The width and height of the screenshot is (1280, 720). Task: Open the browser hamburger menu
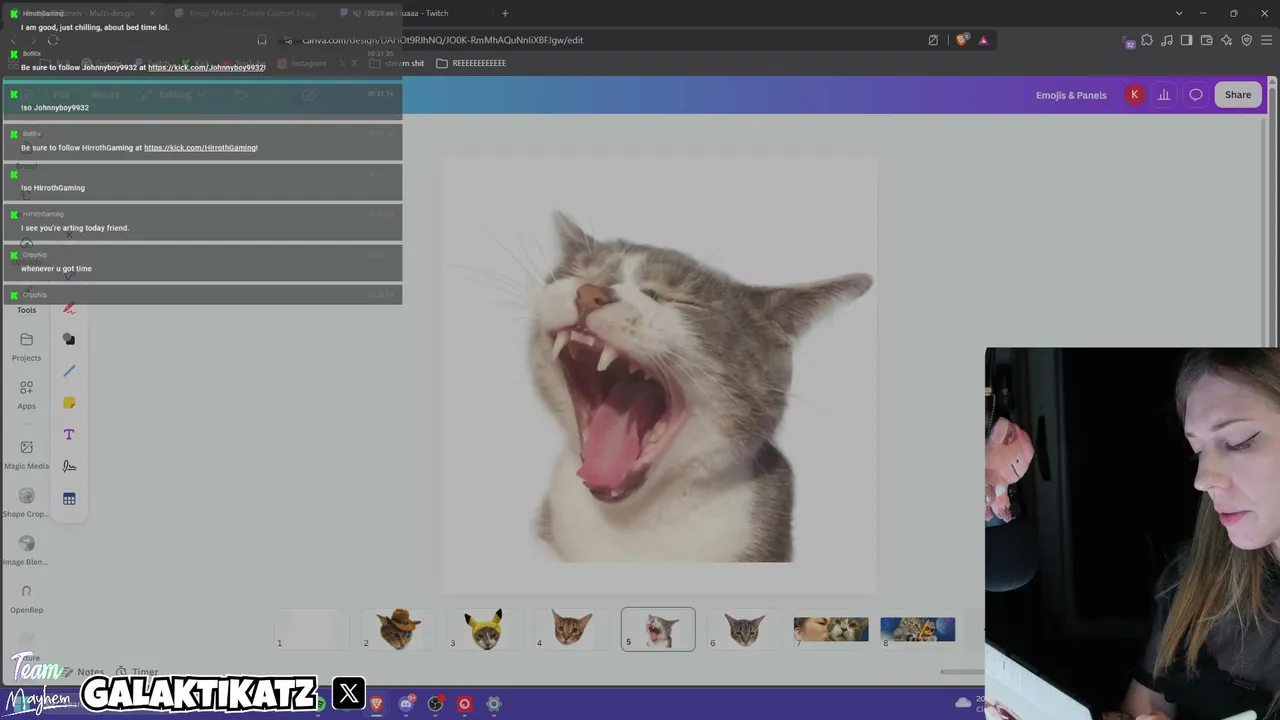(1267, 40)
